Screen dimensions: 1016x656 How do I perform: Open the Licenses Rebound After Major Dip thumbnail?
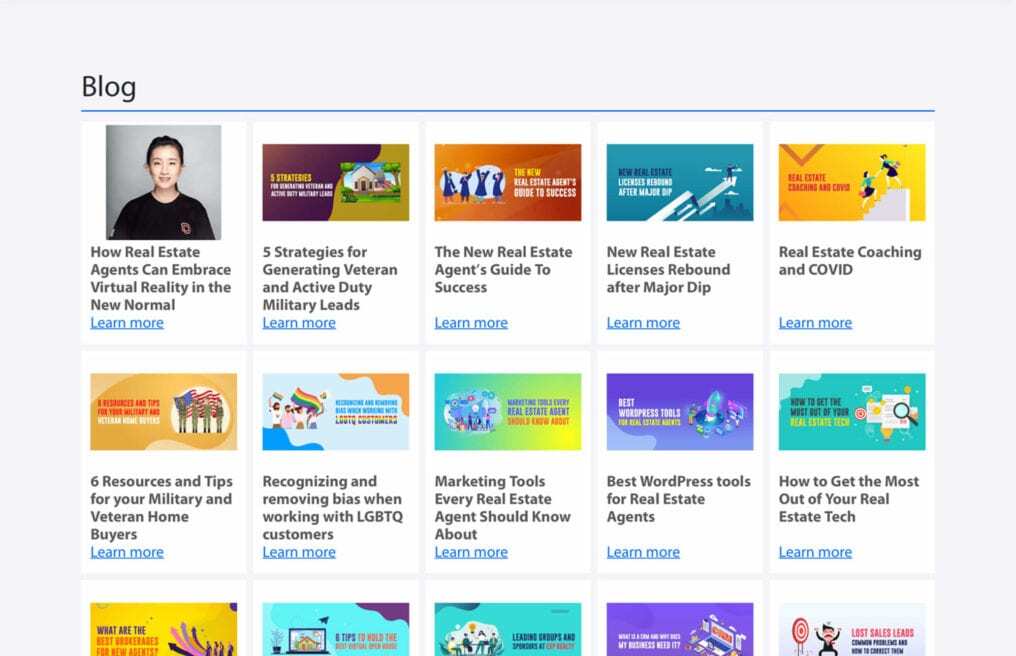click(679, 182)
